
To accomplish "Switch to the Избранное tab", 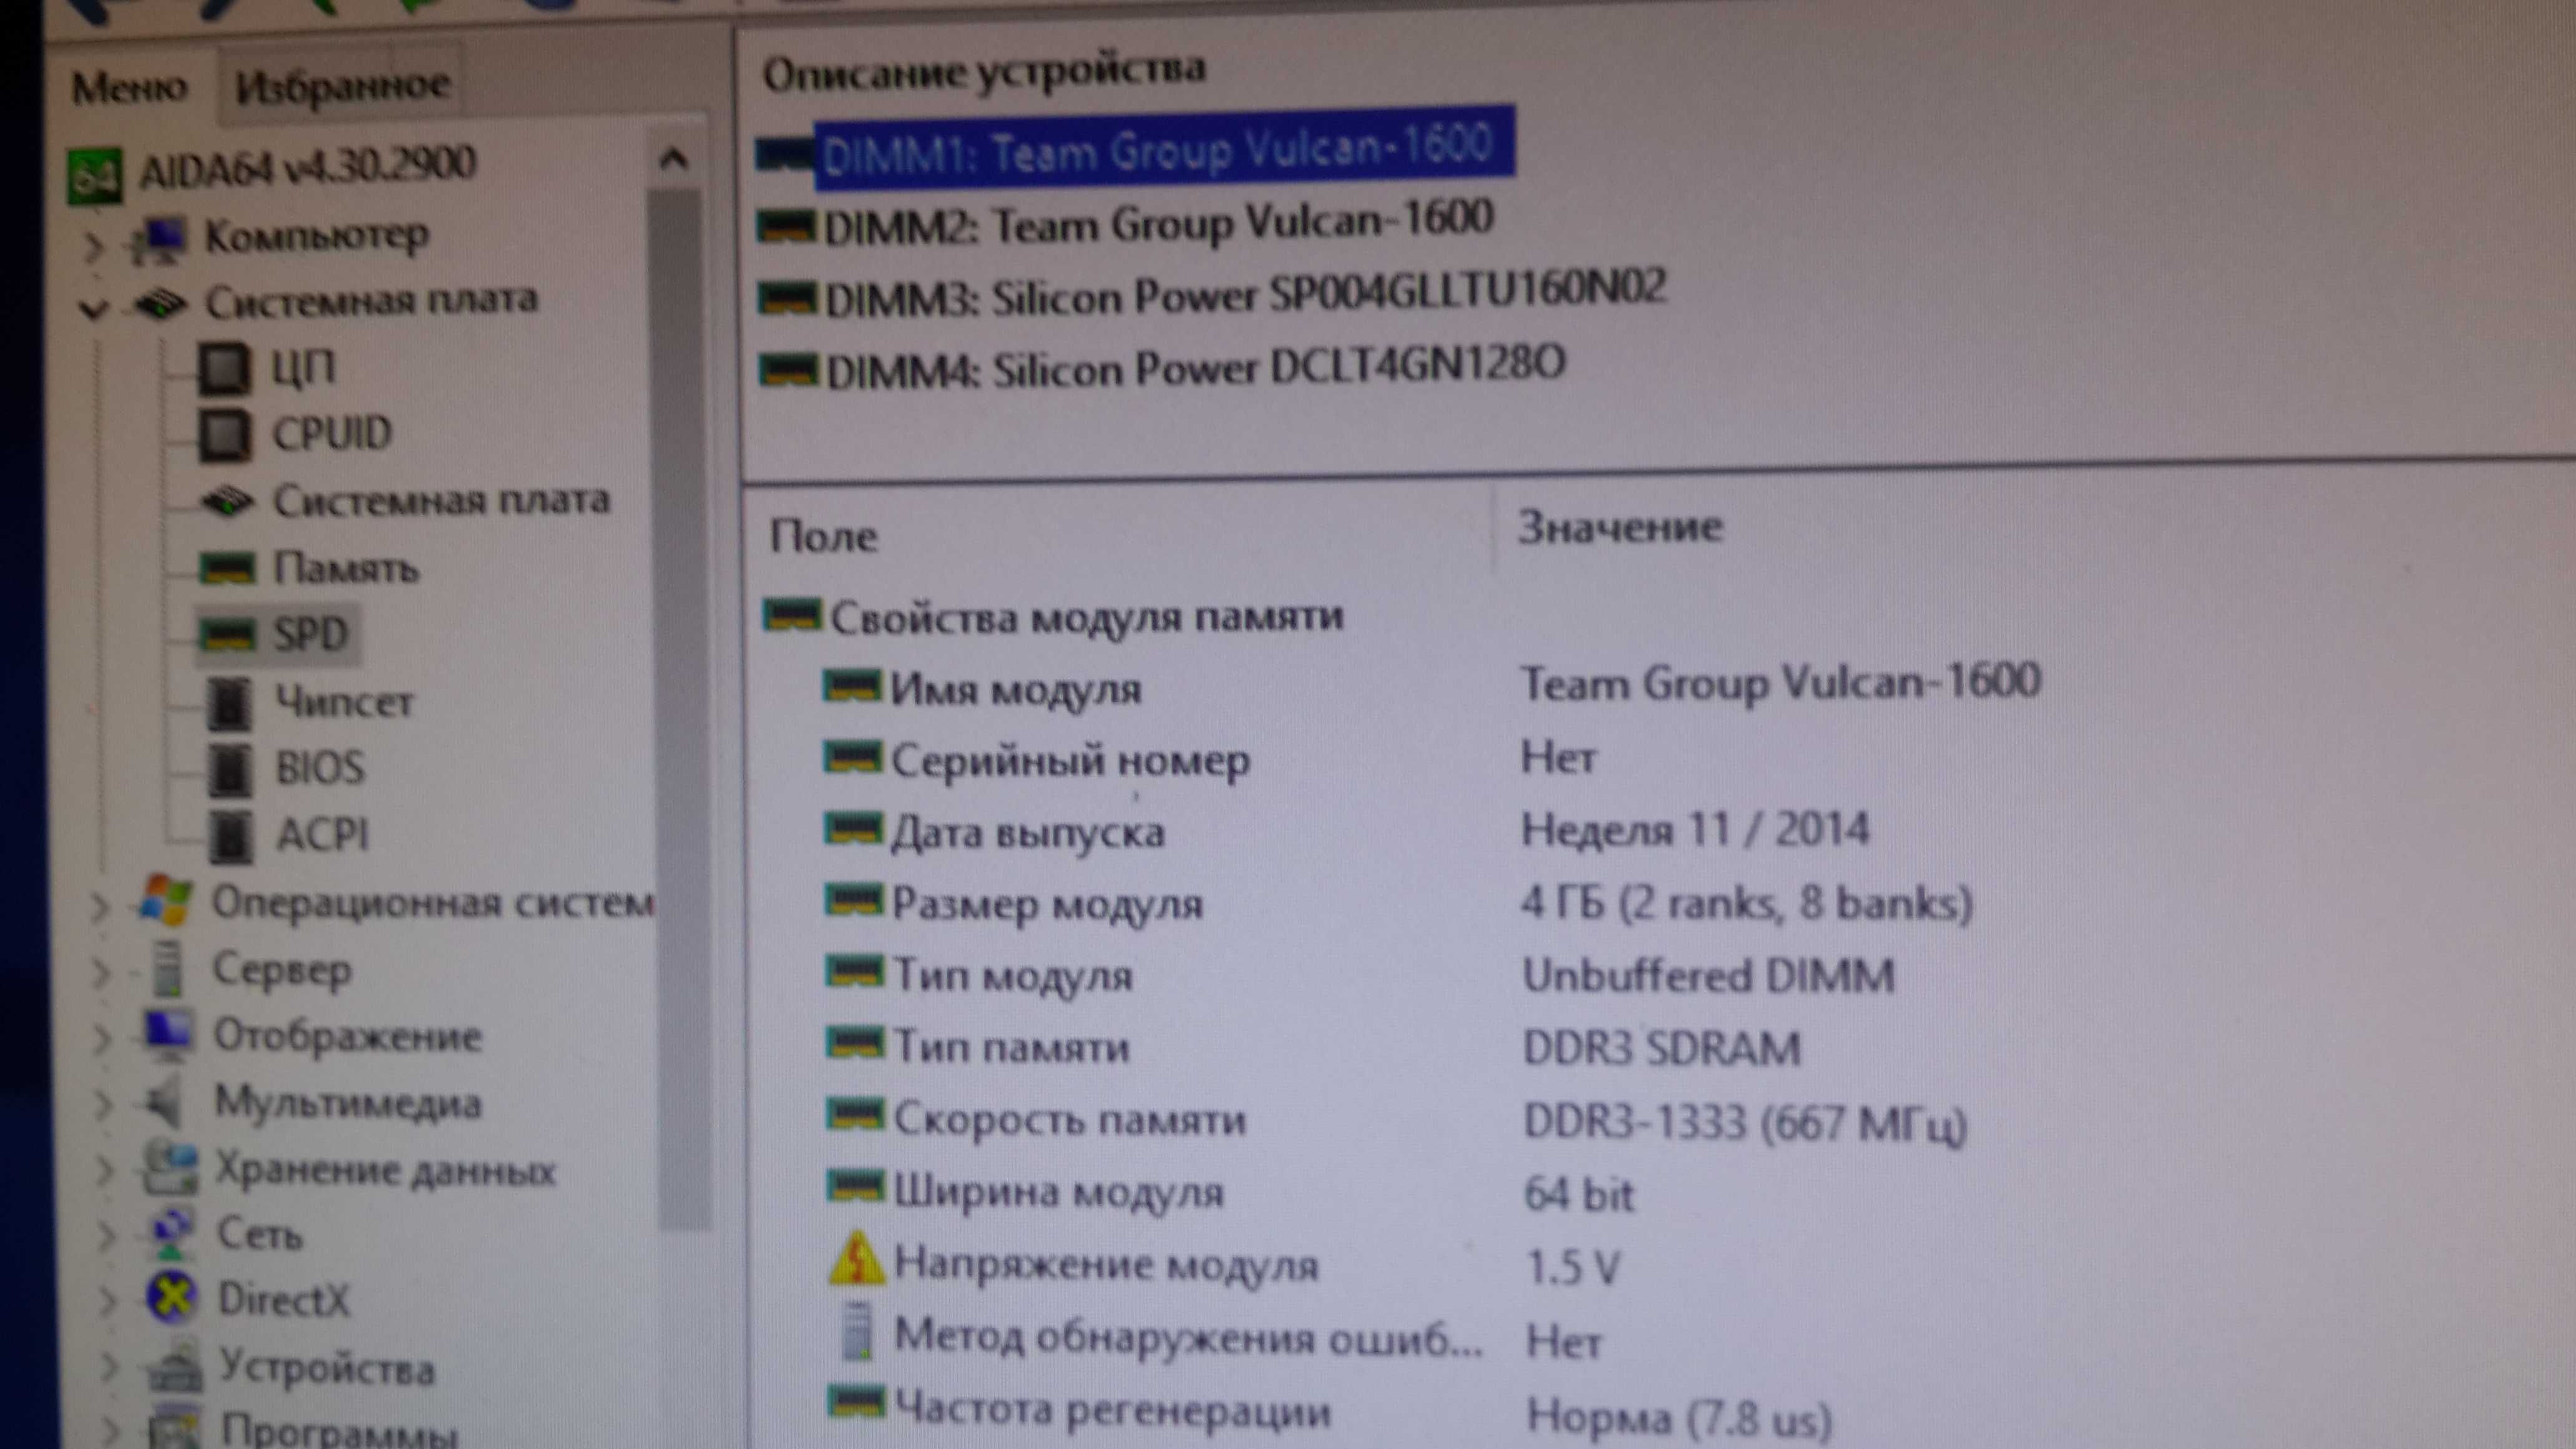I will (342, 86).
